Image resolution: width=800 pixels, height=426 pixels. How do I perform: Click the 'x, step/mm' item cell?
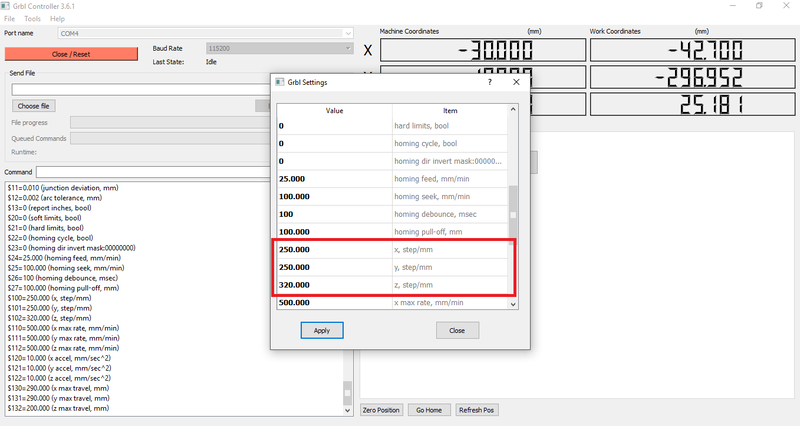click(450, 249)
